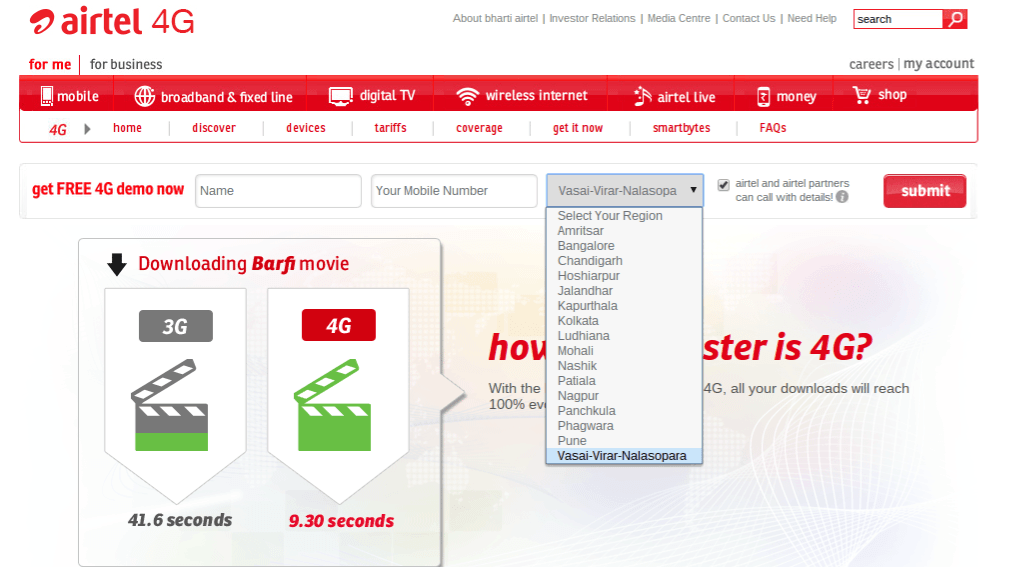Select Hoshiarpur from region list
The height and width of the screenshot is (567, 1015).
point(624,276)
